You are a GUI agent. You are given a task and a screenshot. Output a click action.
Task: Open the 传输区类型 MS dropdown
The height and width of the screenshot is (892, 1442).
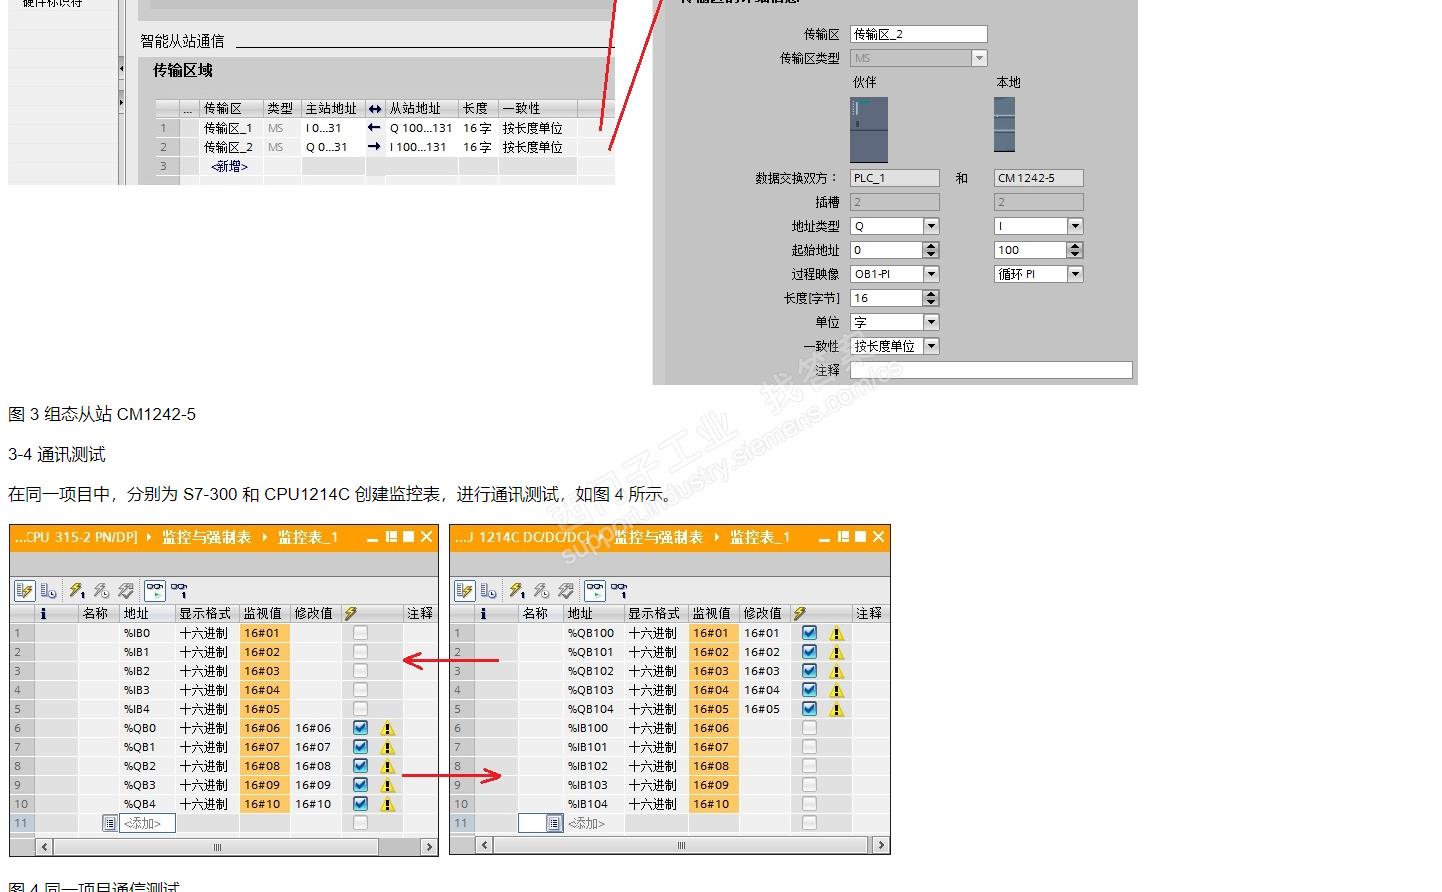coord(979,58)
